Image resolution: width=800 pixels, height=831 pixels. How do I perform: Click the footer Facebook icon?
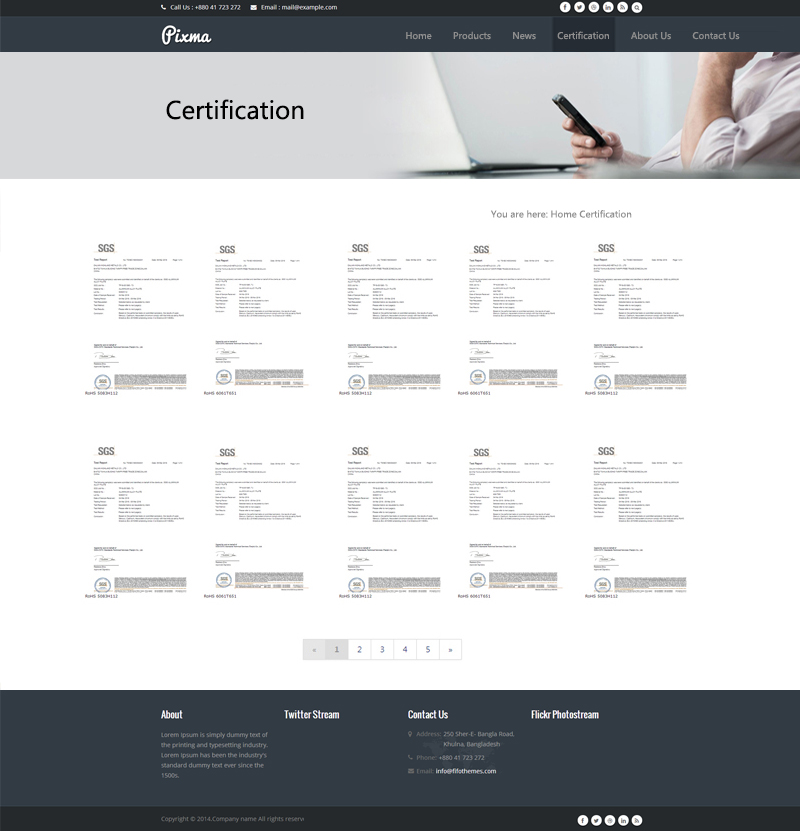click(x=583, y=820)
